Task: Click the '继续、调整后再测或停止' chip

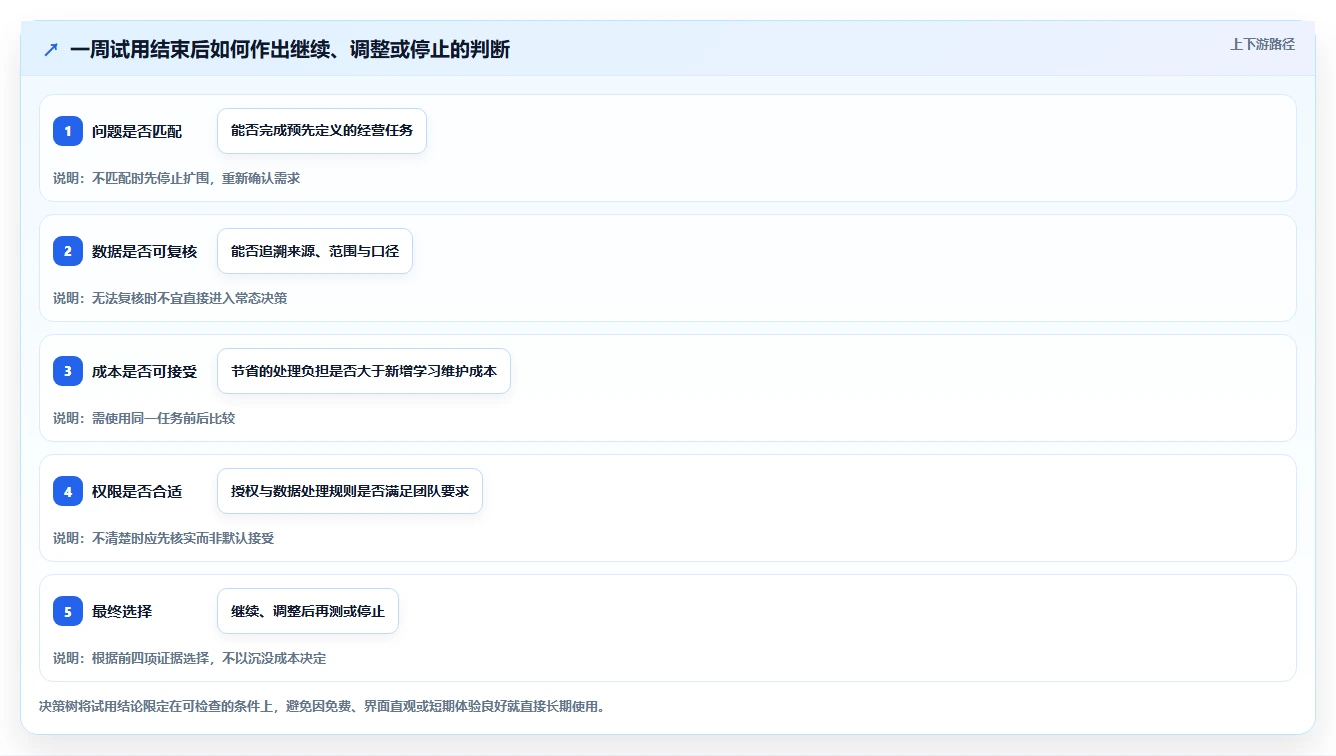Action: click(308, 611)
